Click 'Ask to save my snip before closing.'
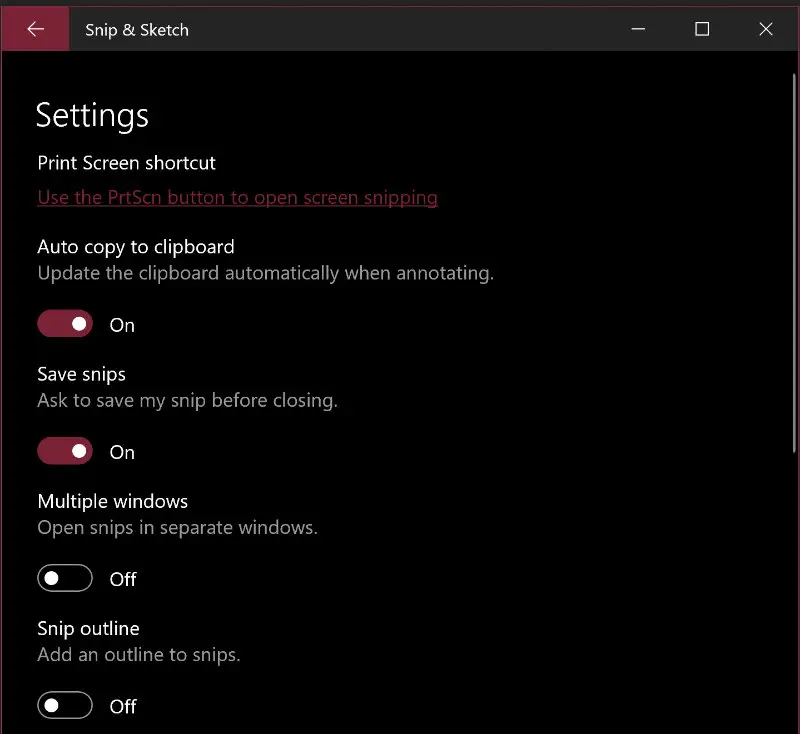The image size is (800, 734). [x=188, y=400]
